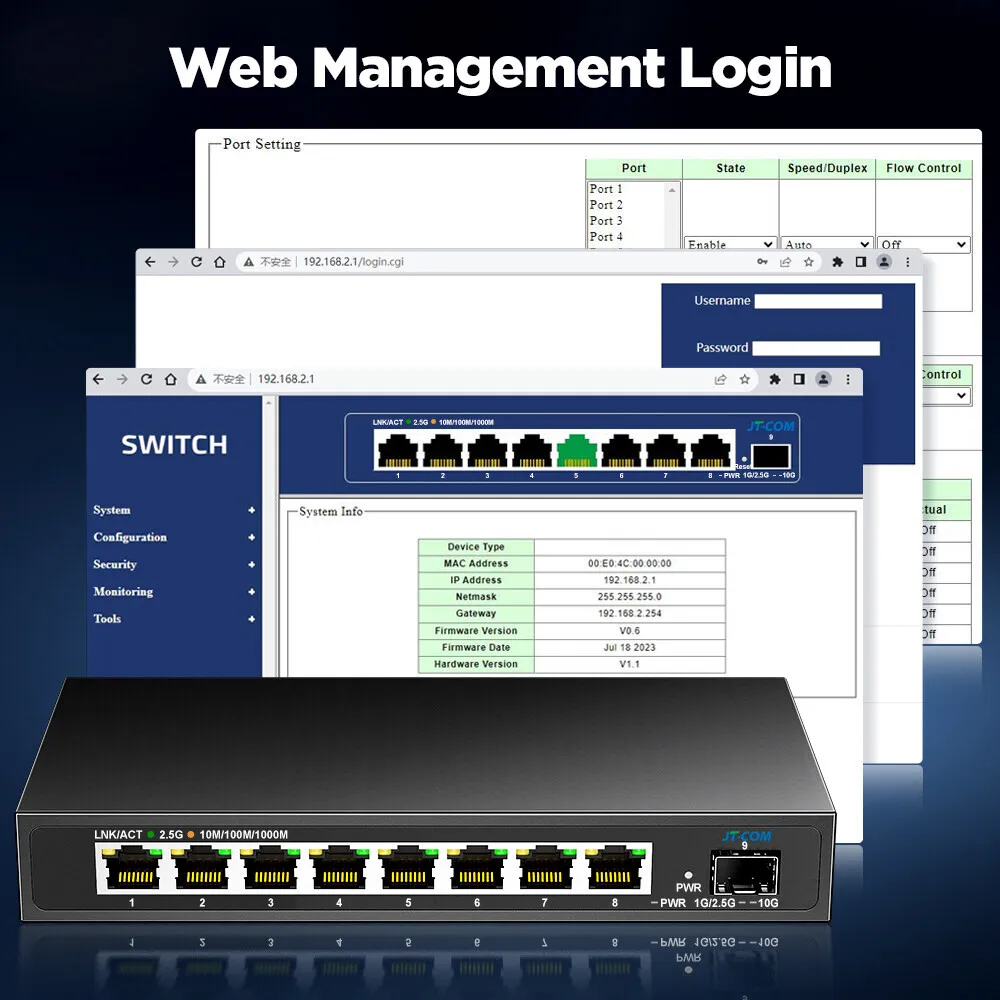
Task: Select Port 2 in the port list
Action: click(626, 205)
